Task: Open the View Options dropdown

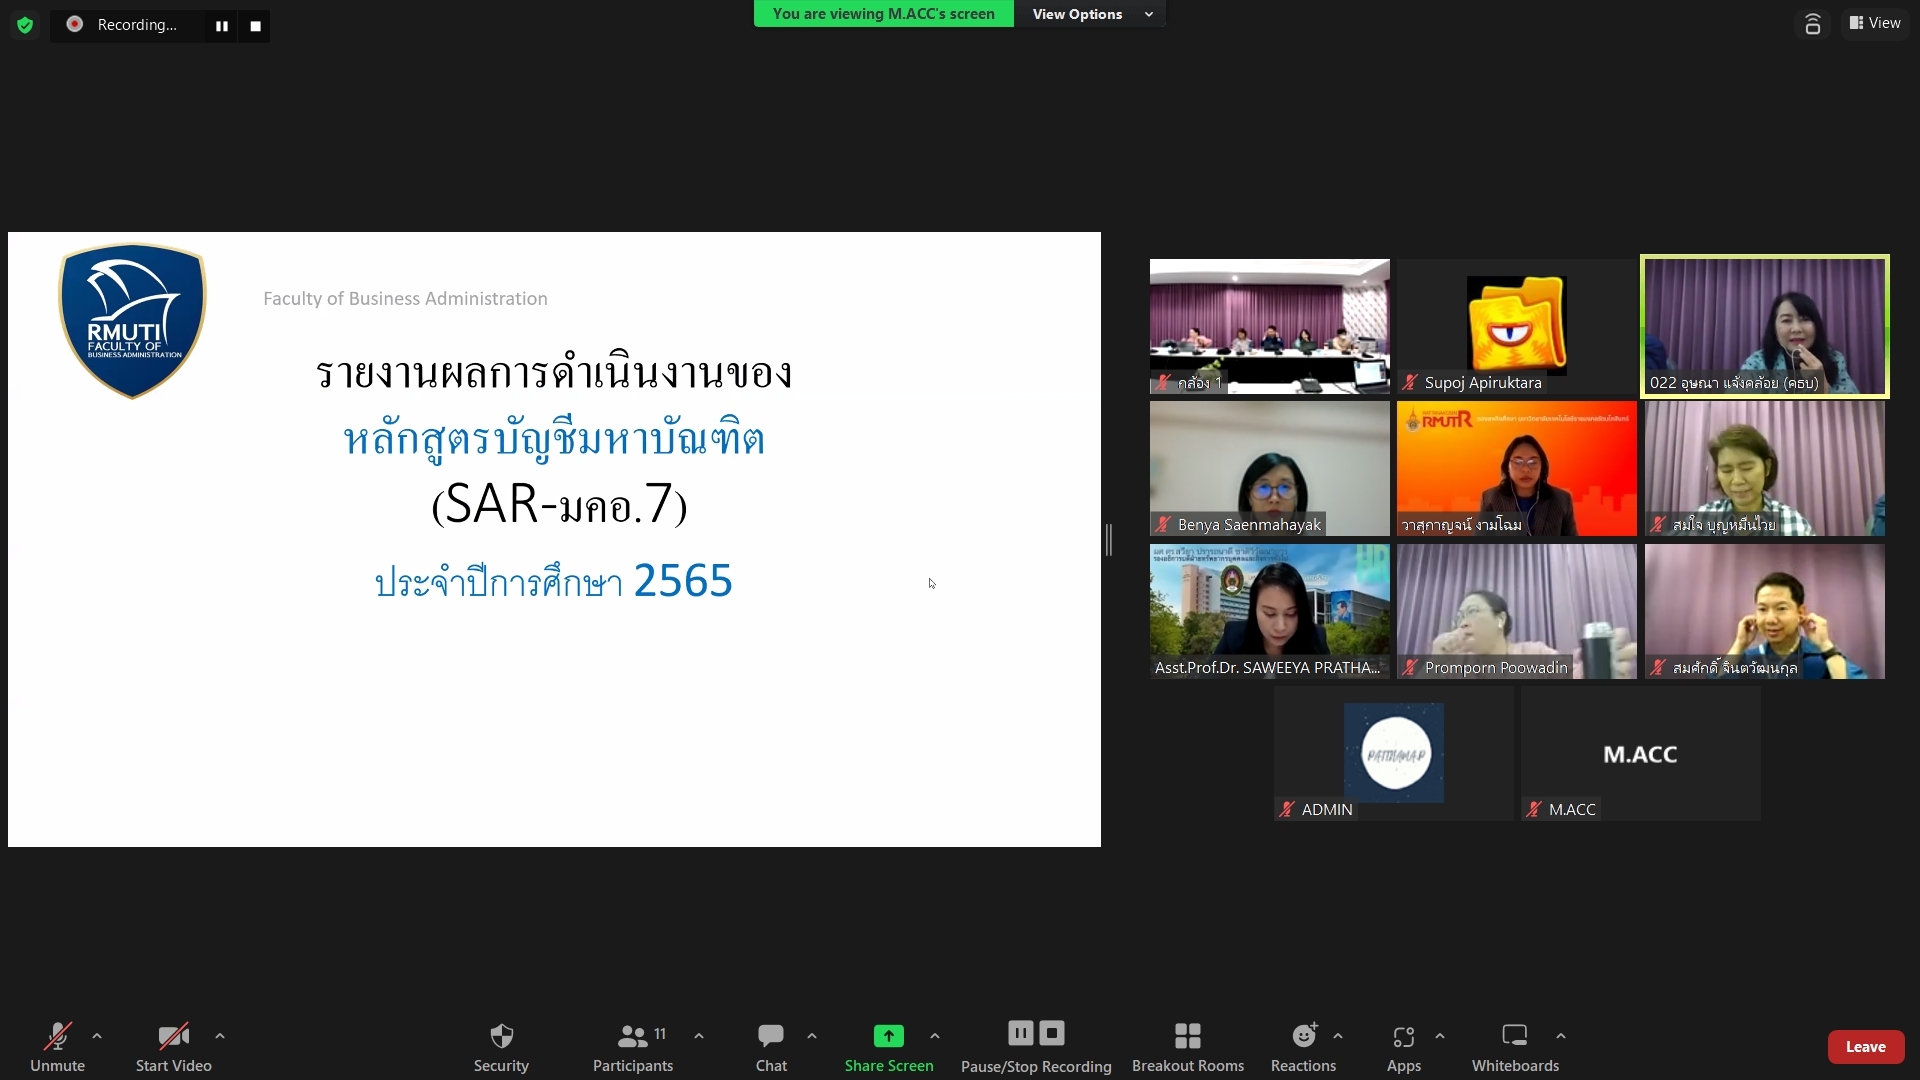Action: pyautogui.click(x=1090, y=14)
